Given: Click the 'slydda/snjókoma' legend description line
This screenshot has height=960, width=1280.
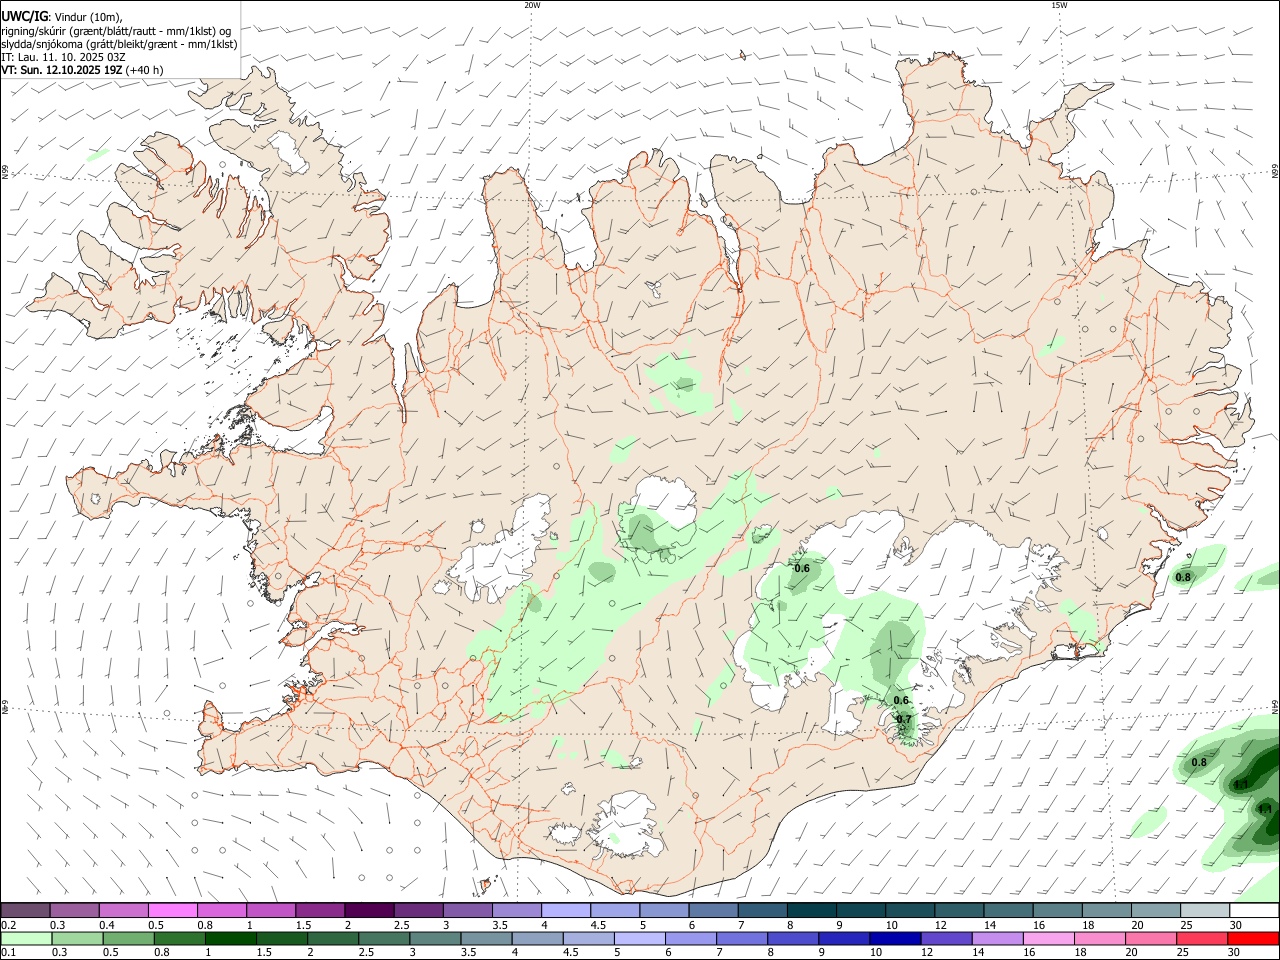Looking at the screenshot, I should pyautogui.click(x=119, y=44).
